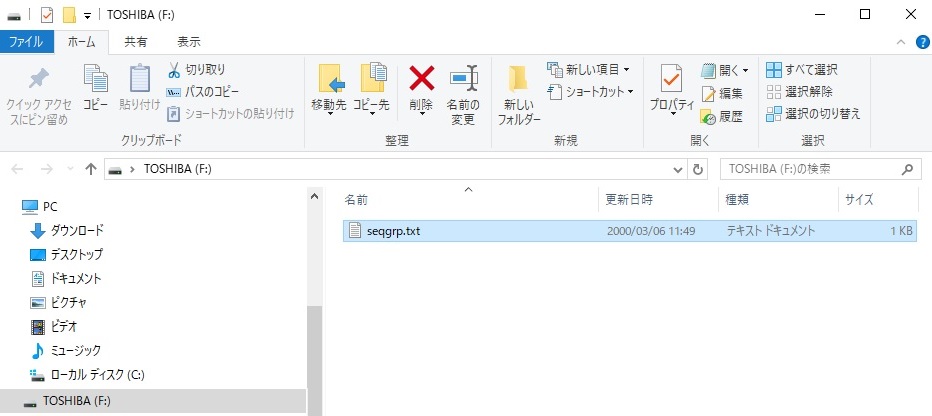Click the Rename (名前の変更) icon

[463, 79]
